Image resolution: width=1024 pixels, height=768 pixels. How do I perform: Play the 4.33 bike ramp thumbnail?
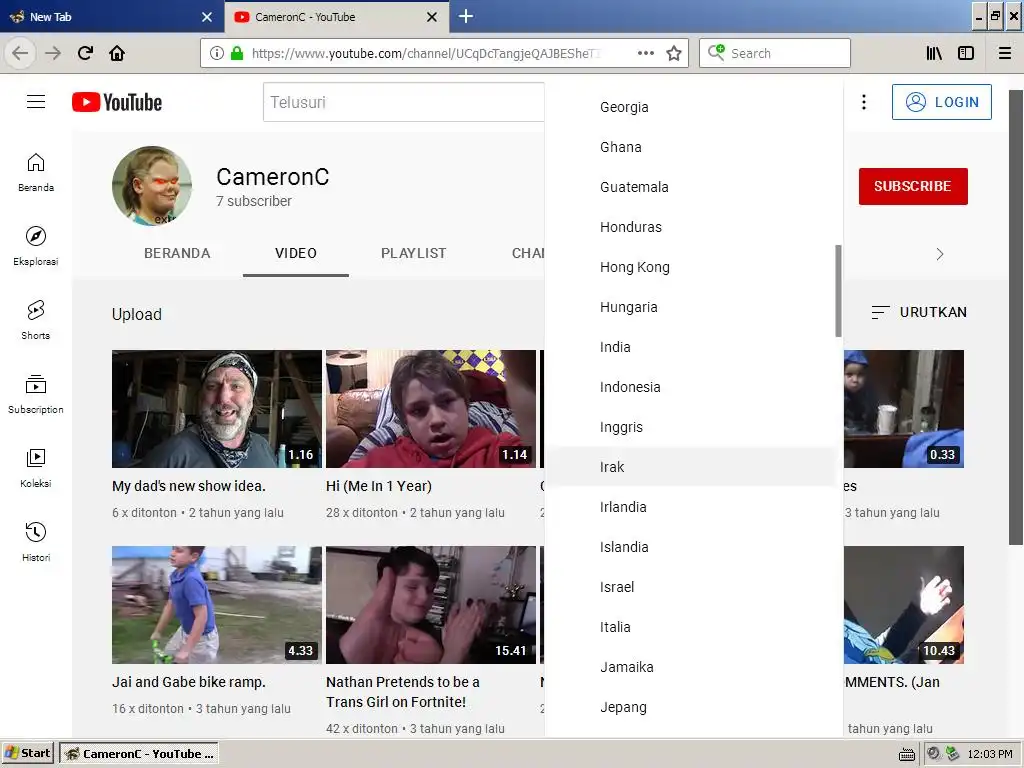point(217,605)
